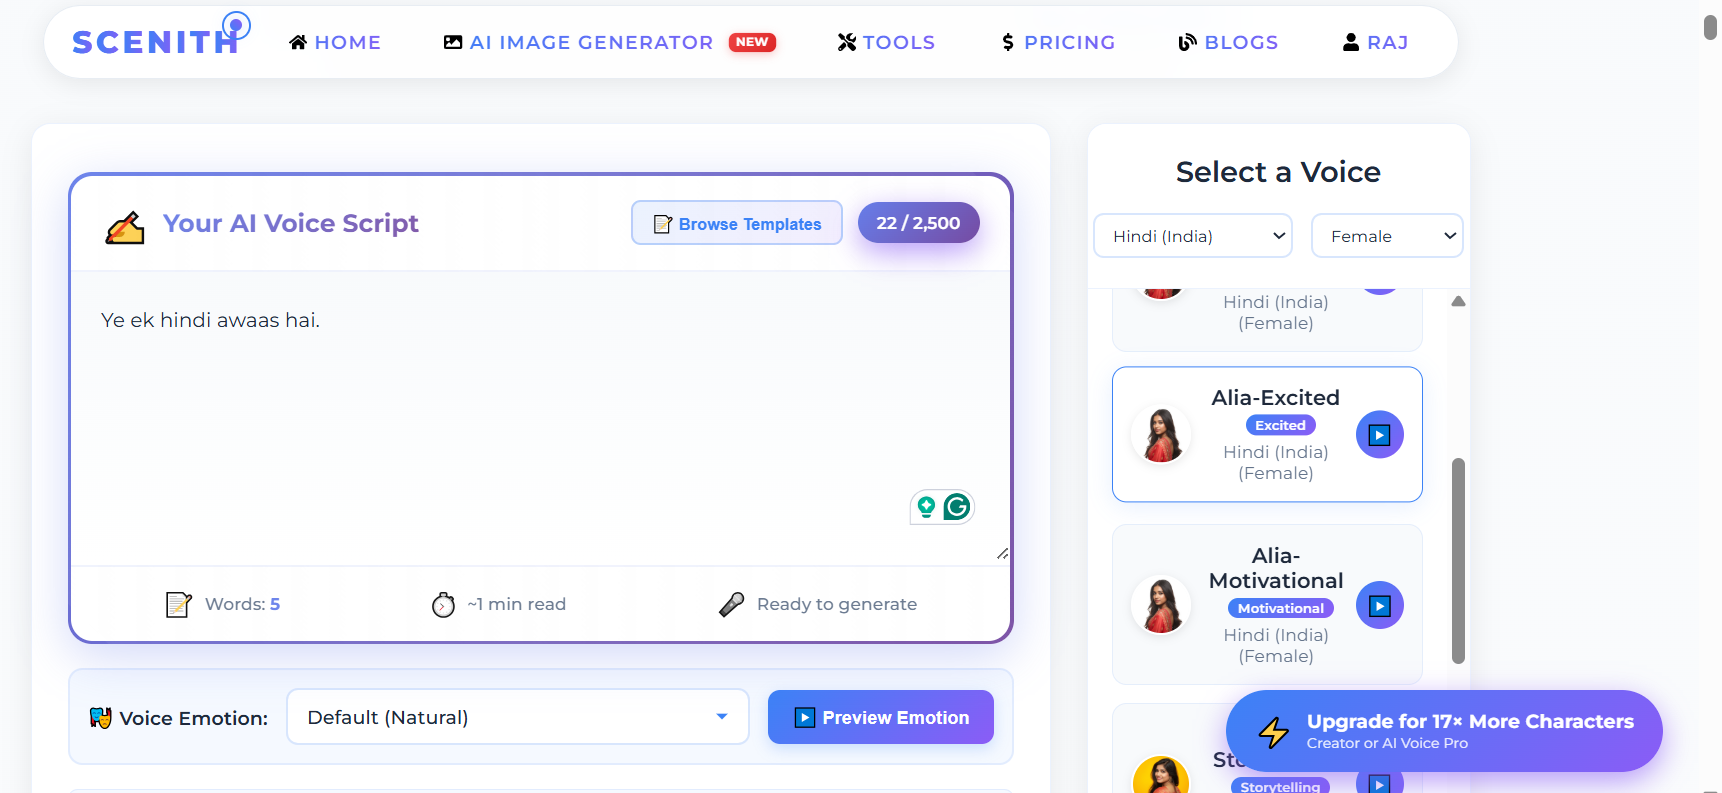Click the microphone icon beside Ready to generate
1722x793 pixels.
pos(731,603)
